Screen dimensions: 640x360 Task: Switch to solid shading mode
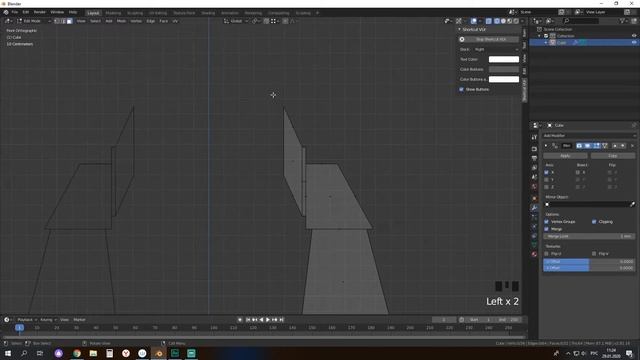coord(503,21)
